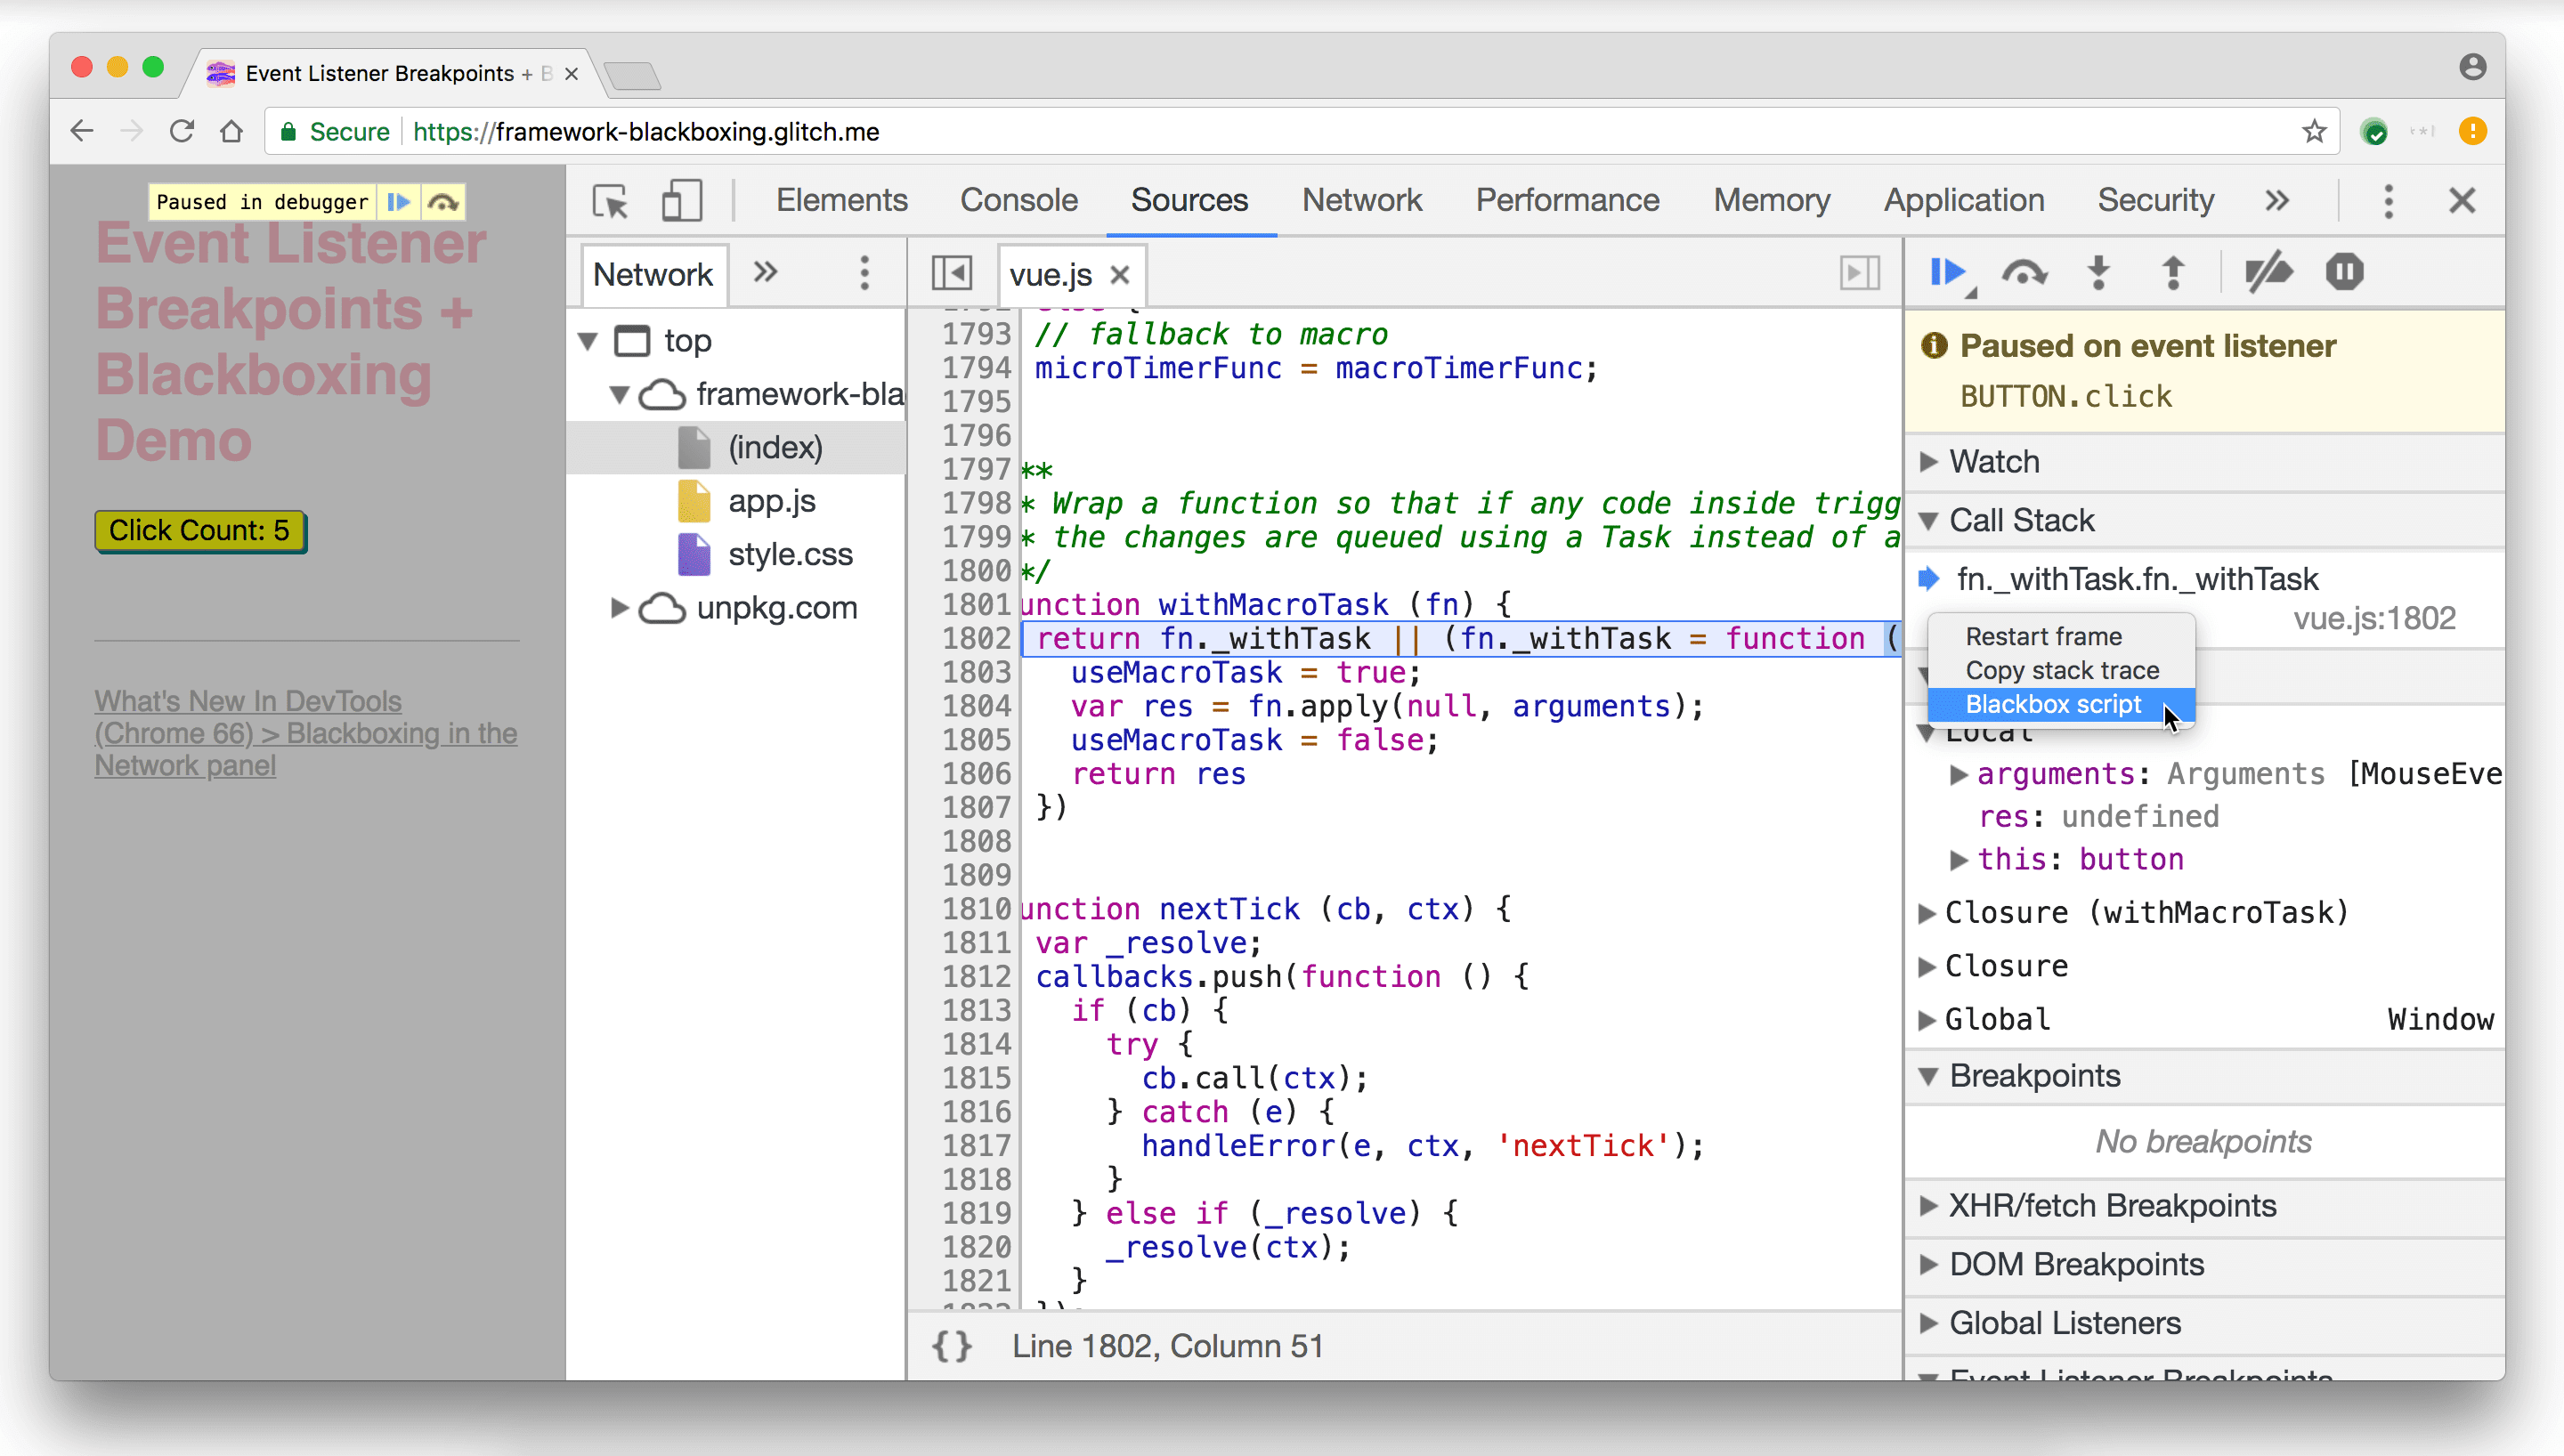Screen dimensions: 2564x1456
Task: Click the Step into next function call icon
Action: coord(2097,273)
